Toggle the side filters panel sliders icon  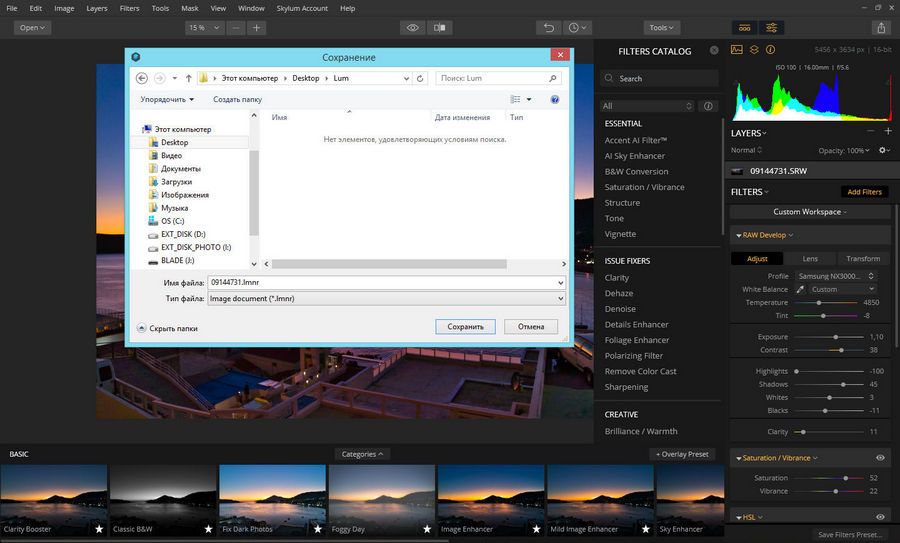[x=771, y=28]
